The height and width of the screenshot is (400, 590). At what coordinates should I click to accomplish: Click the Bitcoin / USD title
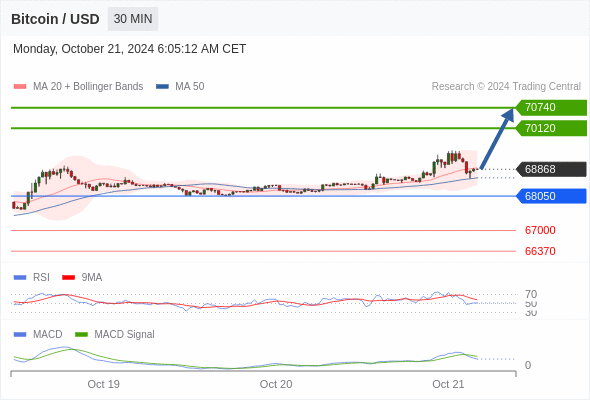[x=55, y=19]
